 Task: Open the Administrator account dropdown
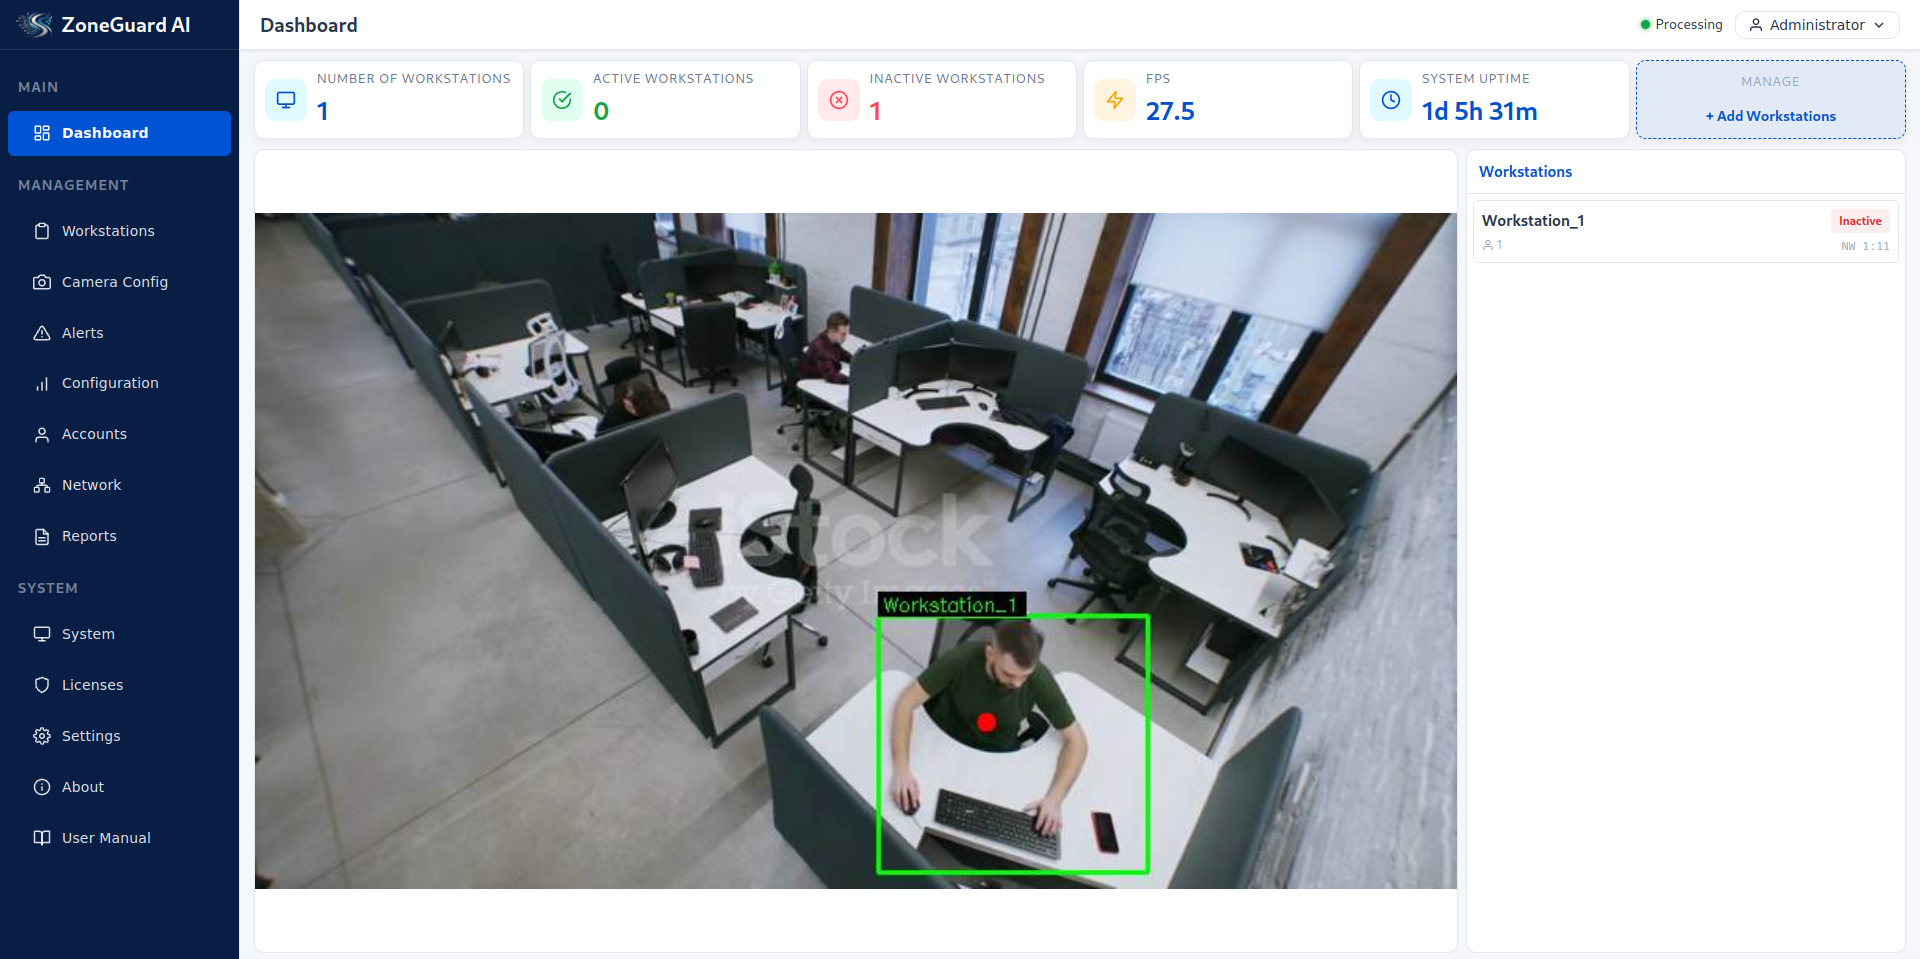[1817, 25]
